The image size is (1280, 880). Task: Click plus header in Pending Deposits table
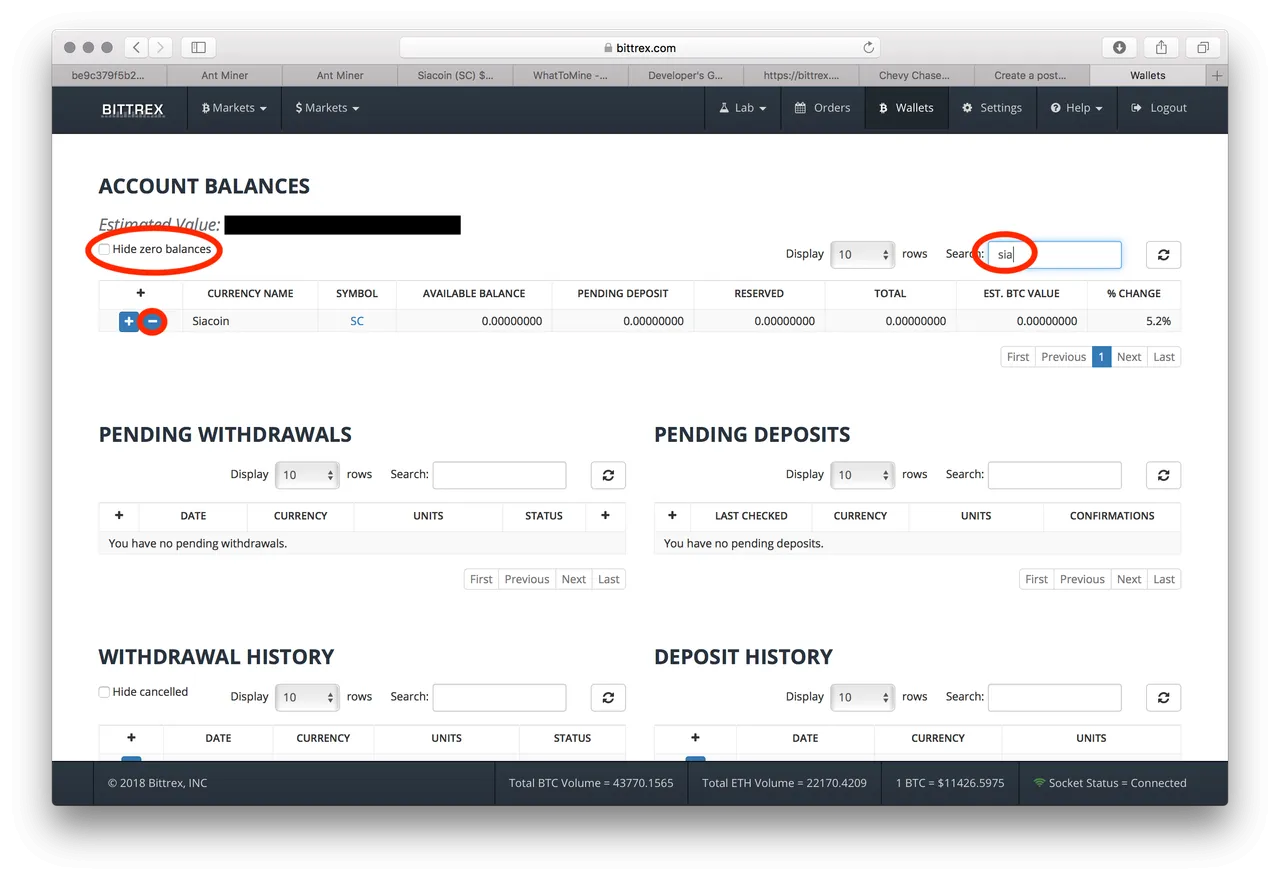[x=673, y=516]
